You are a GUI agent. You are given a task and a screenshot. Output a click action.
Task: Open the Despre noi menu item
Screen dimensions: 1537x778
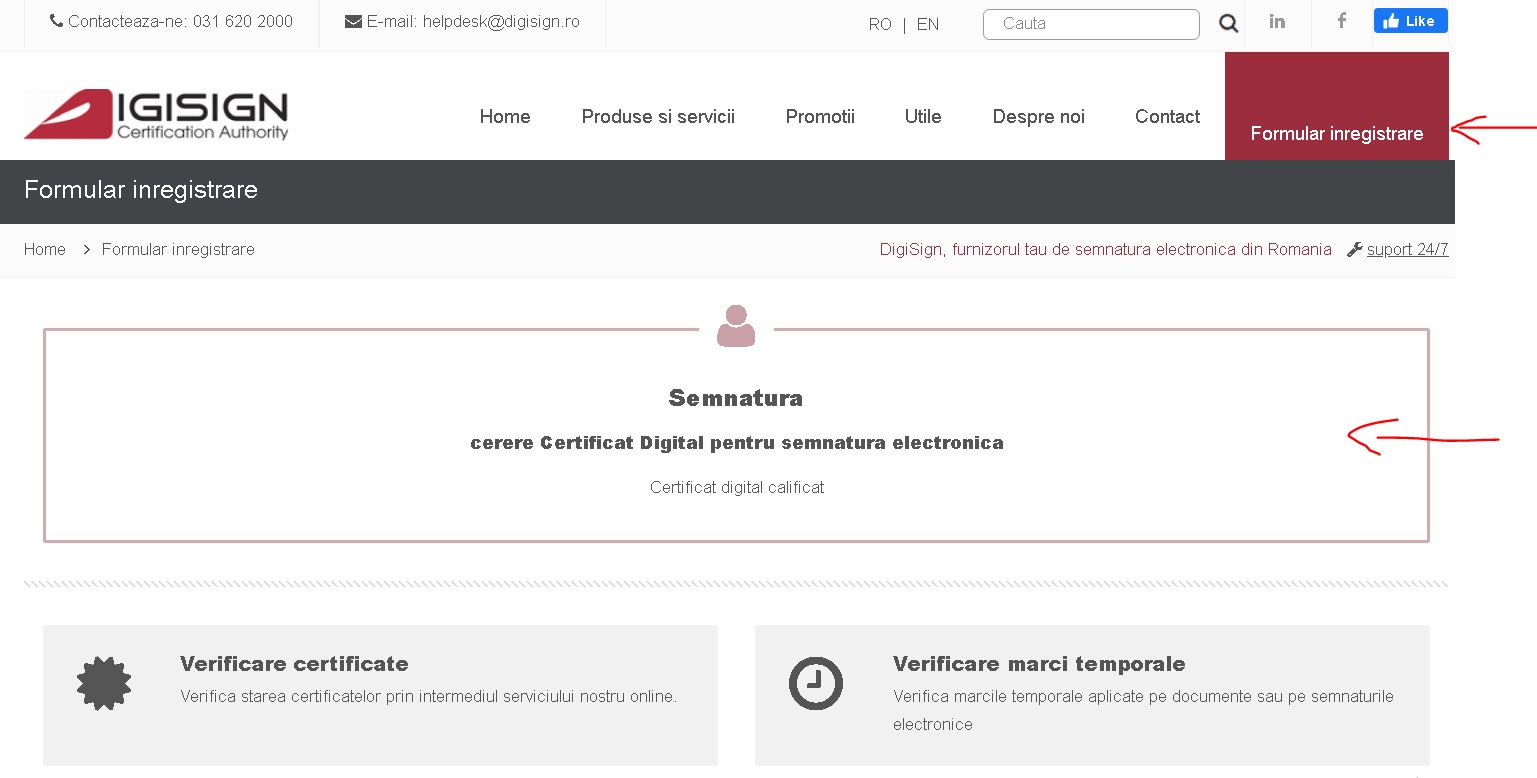(x=1038, y=117)
